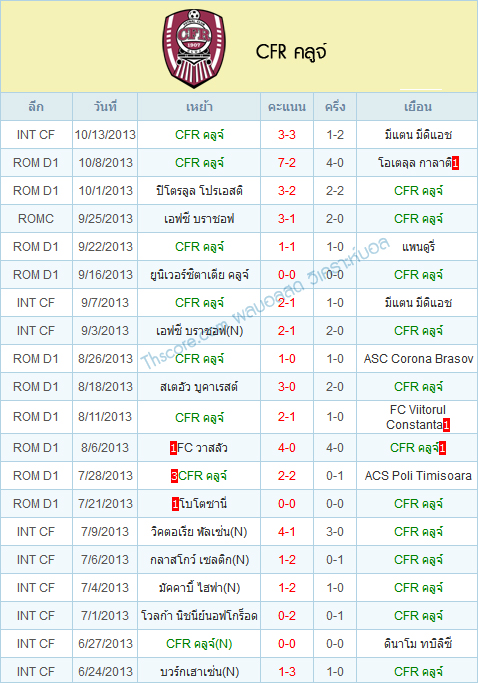This screenshot has width=478, height=683.
Task: Click the ROM D1 league cell on 8/18/2013
Action: pyautogui.click(x=36, y=387)
